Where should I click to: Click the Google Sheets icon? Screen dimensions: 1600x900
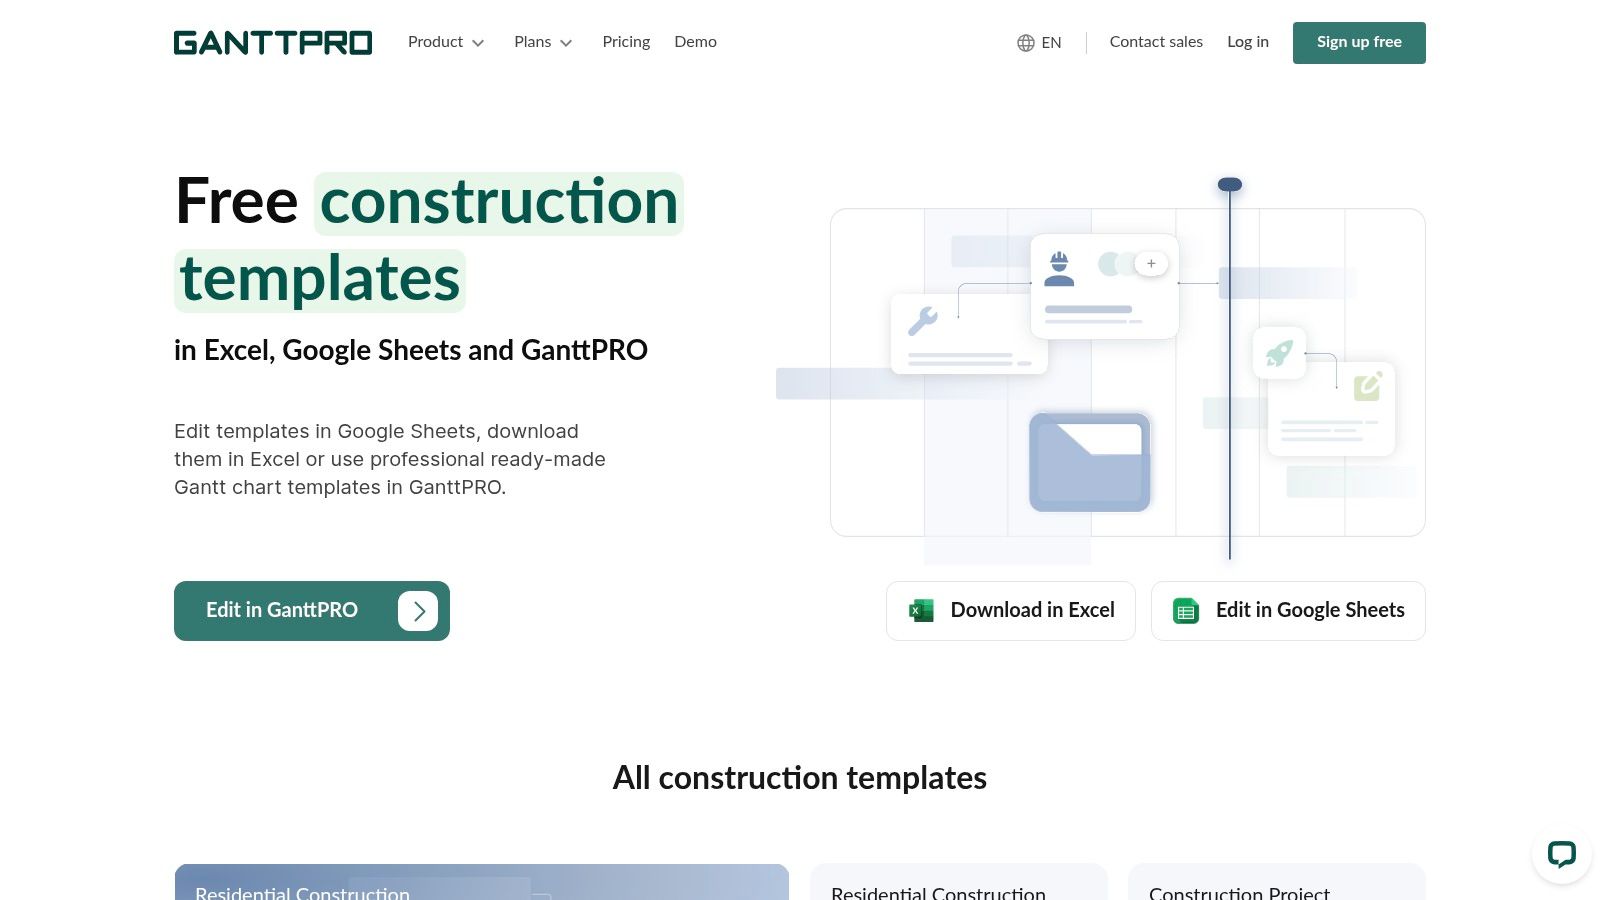1186,611
